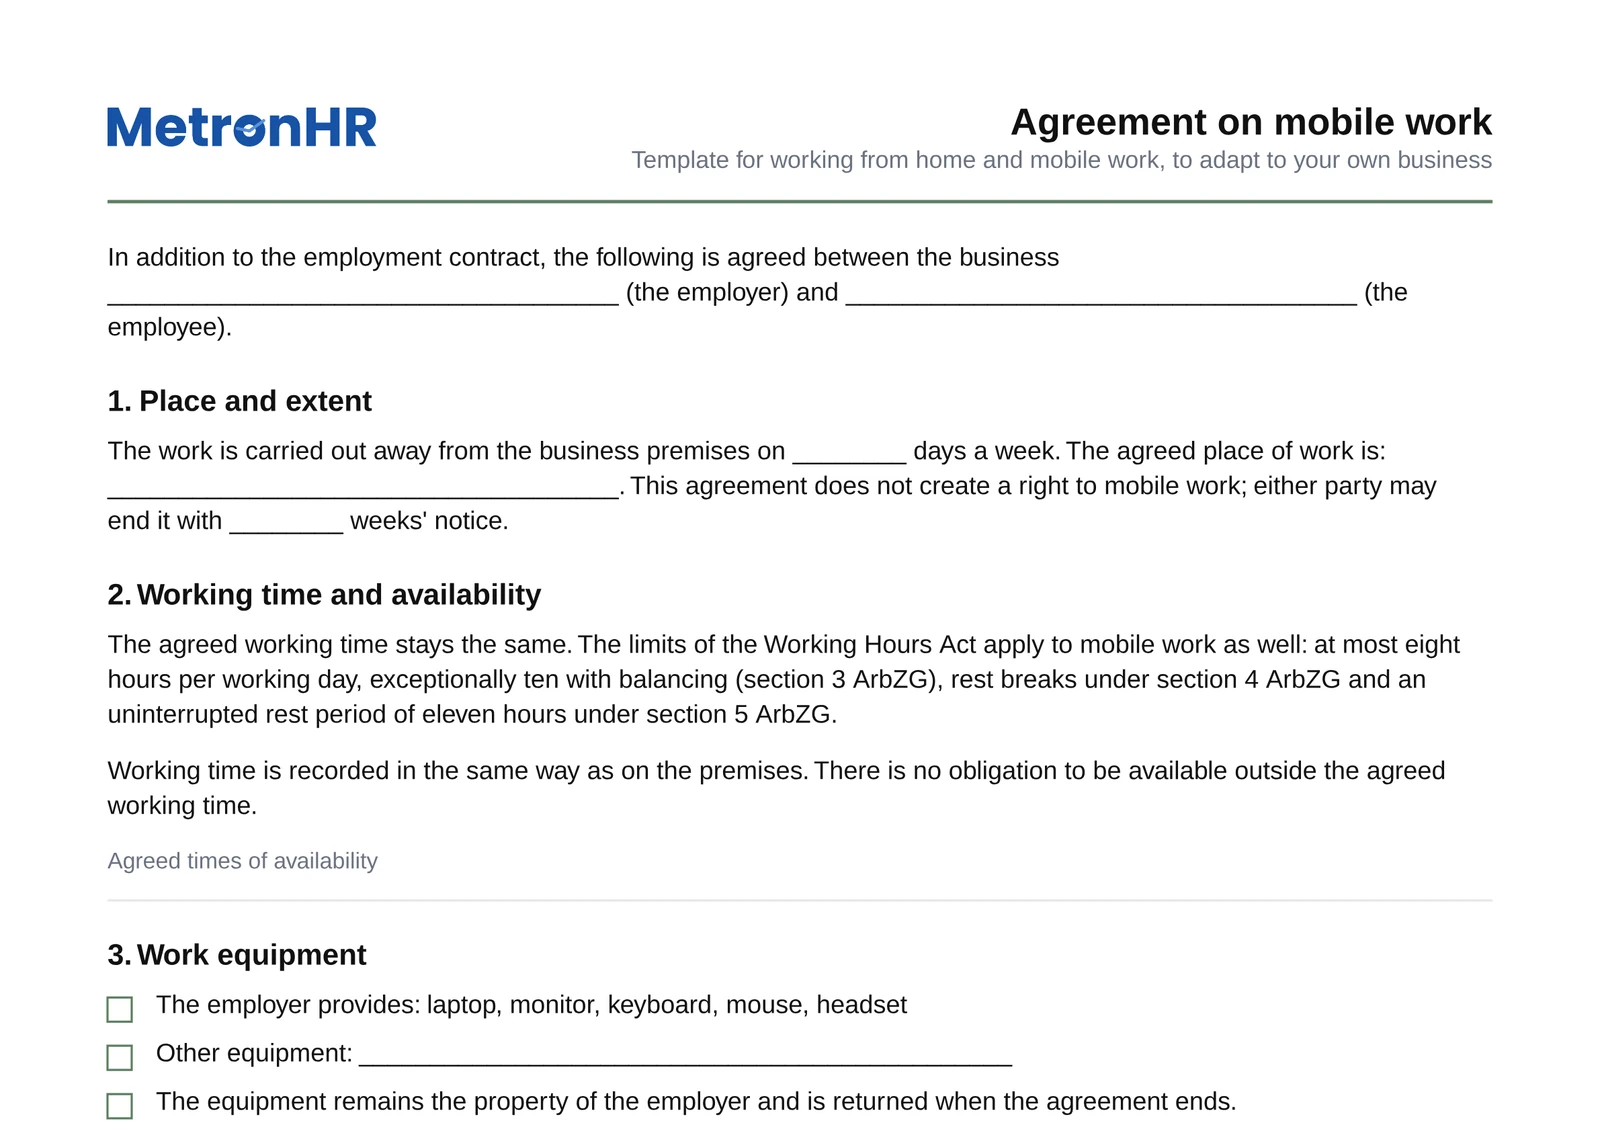The width and height of the screenshot is (1600, 1131).
Task: Fill in the blank before 'days a week'
Action: click(x=849, y=452)
